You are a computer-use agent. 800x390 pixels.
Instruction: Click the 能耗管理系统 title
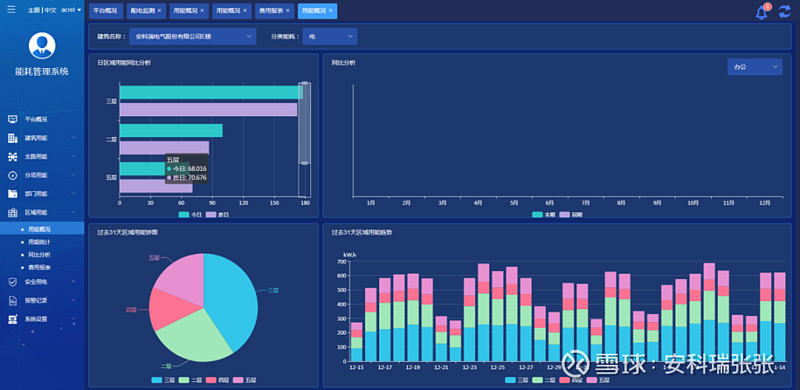tap(42, 71)
